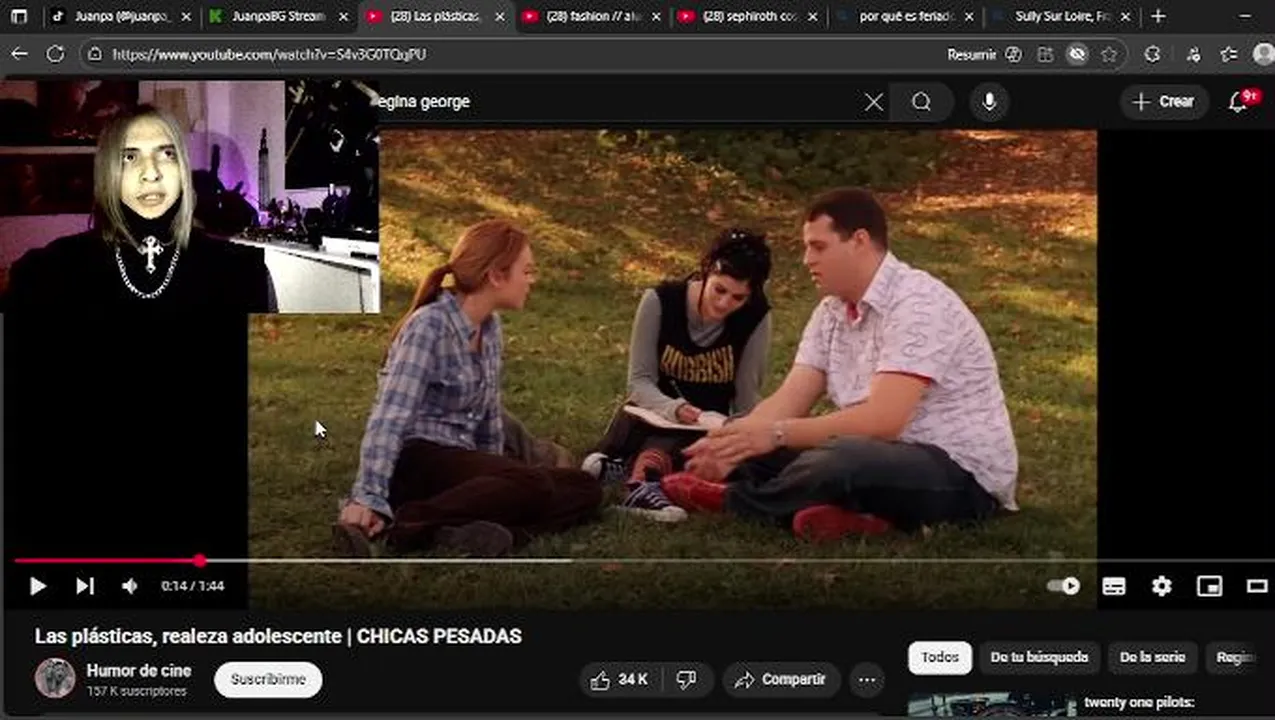Open the Copilot icon in the toolbar
The width and height of the screenshot is (1275, 720).
1014,55
